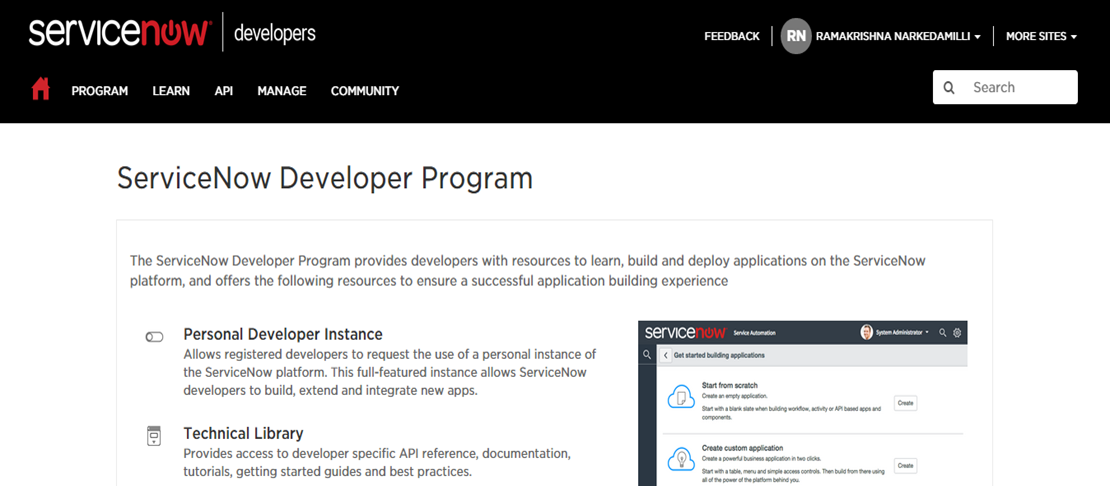Open the Manage menu
Screen dimensions: 1110x486
282,91
